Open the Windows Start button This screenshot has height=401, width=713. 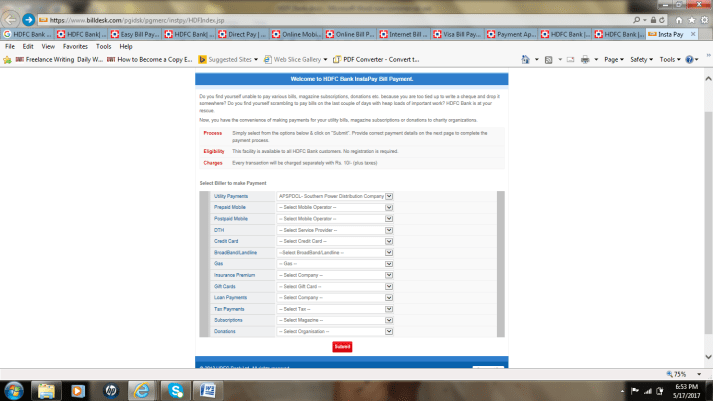(14, 391)
